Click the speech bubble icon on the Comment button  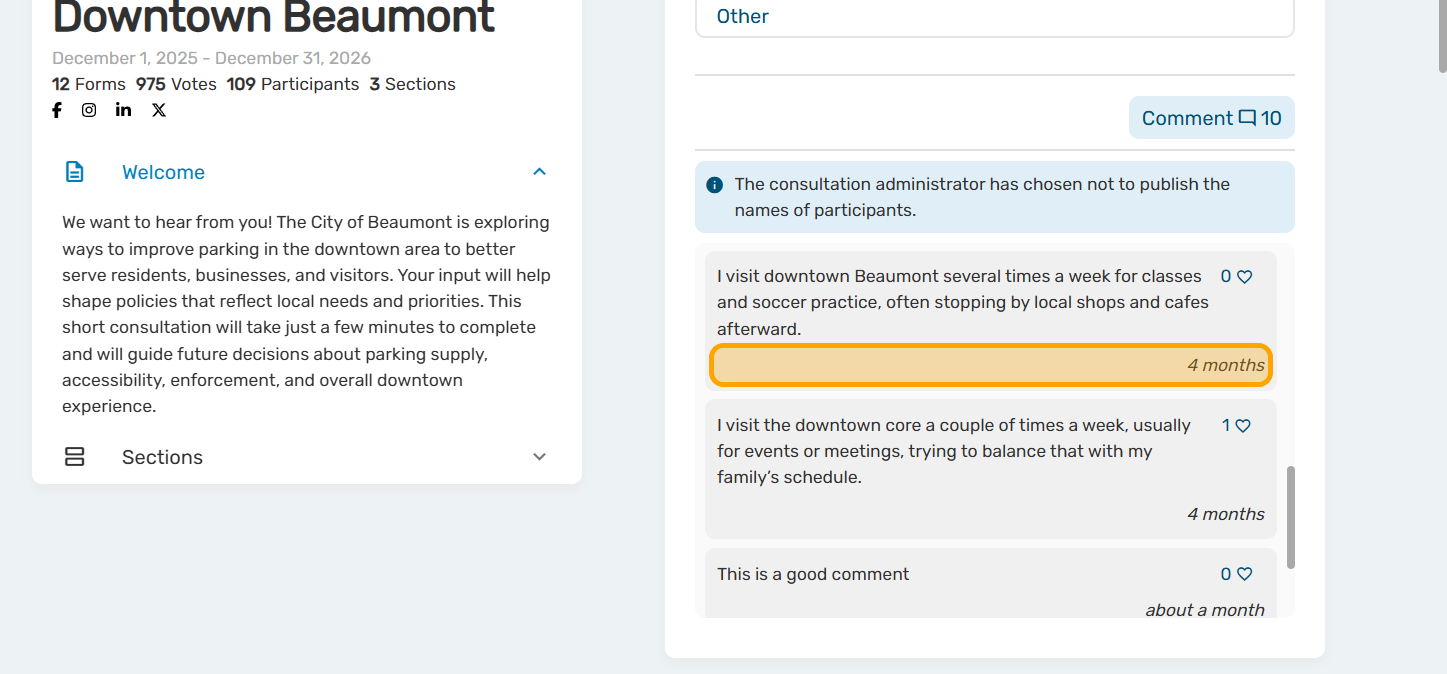coord(1247,118)
